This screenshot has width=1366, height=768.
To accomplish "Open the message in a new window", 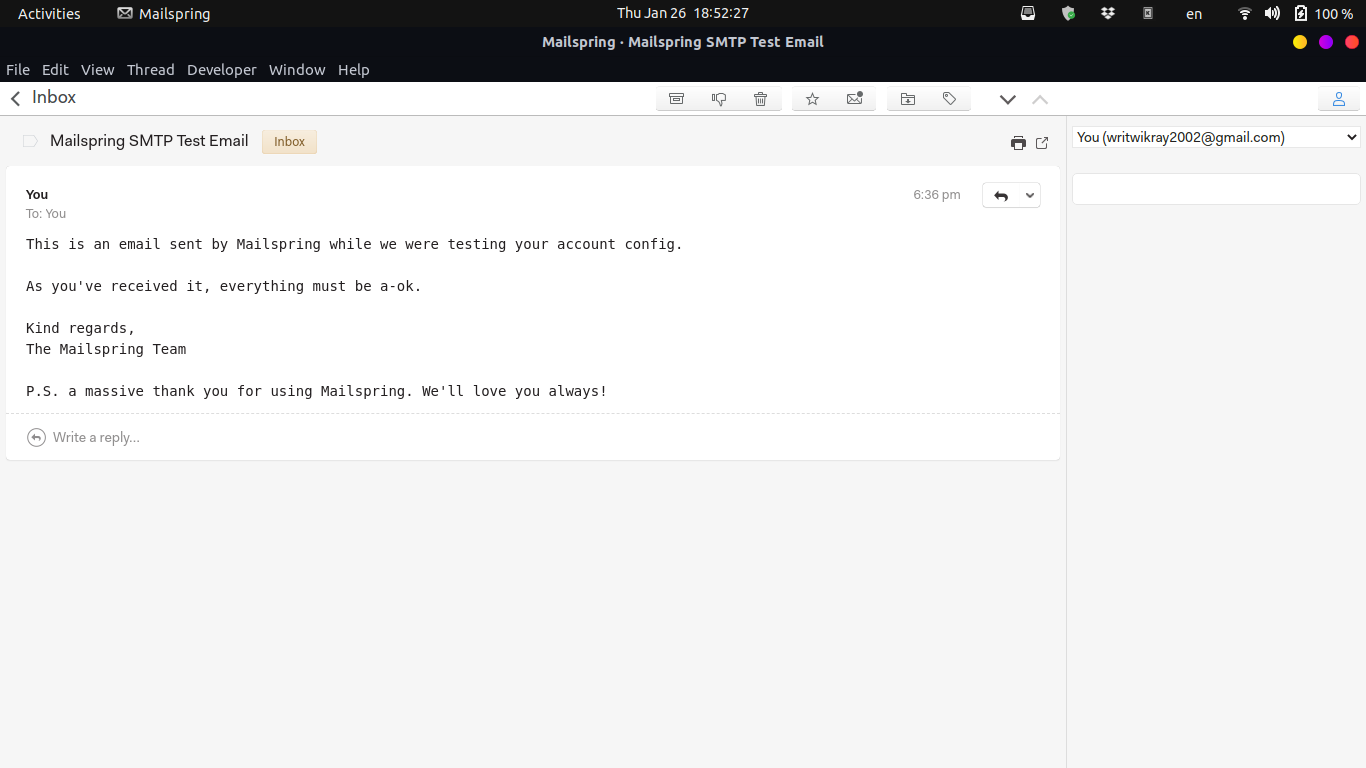I will [x=1041, y=142].
